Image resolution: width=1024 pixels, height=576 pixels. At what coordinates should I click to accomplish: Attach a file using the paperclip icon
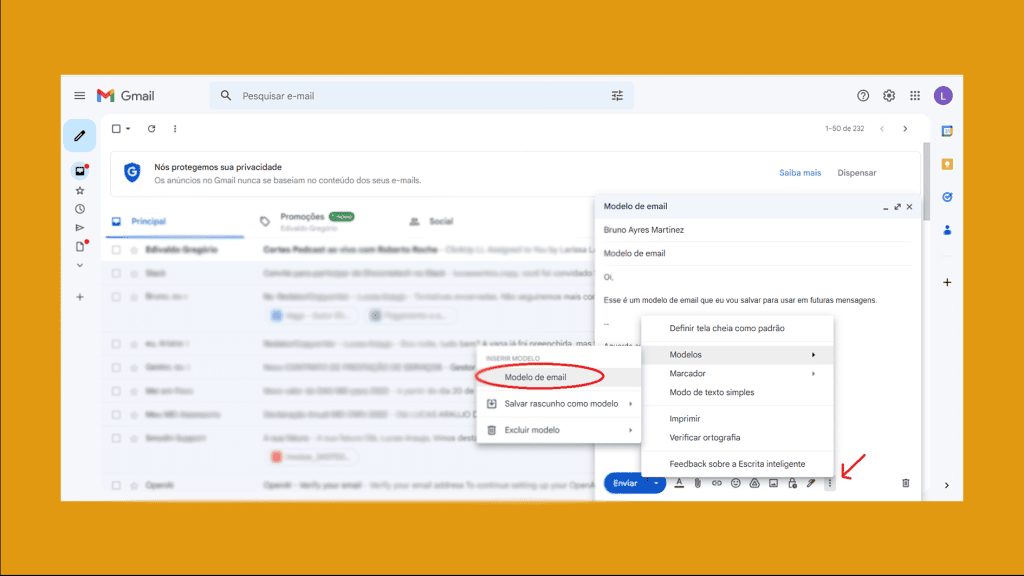(x=697, y=483)
